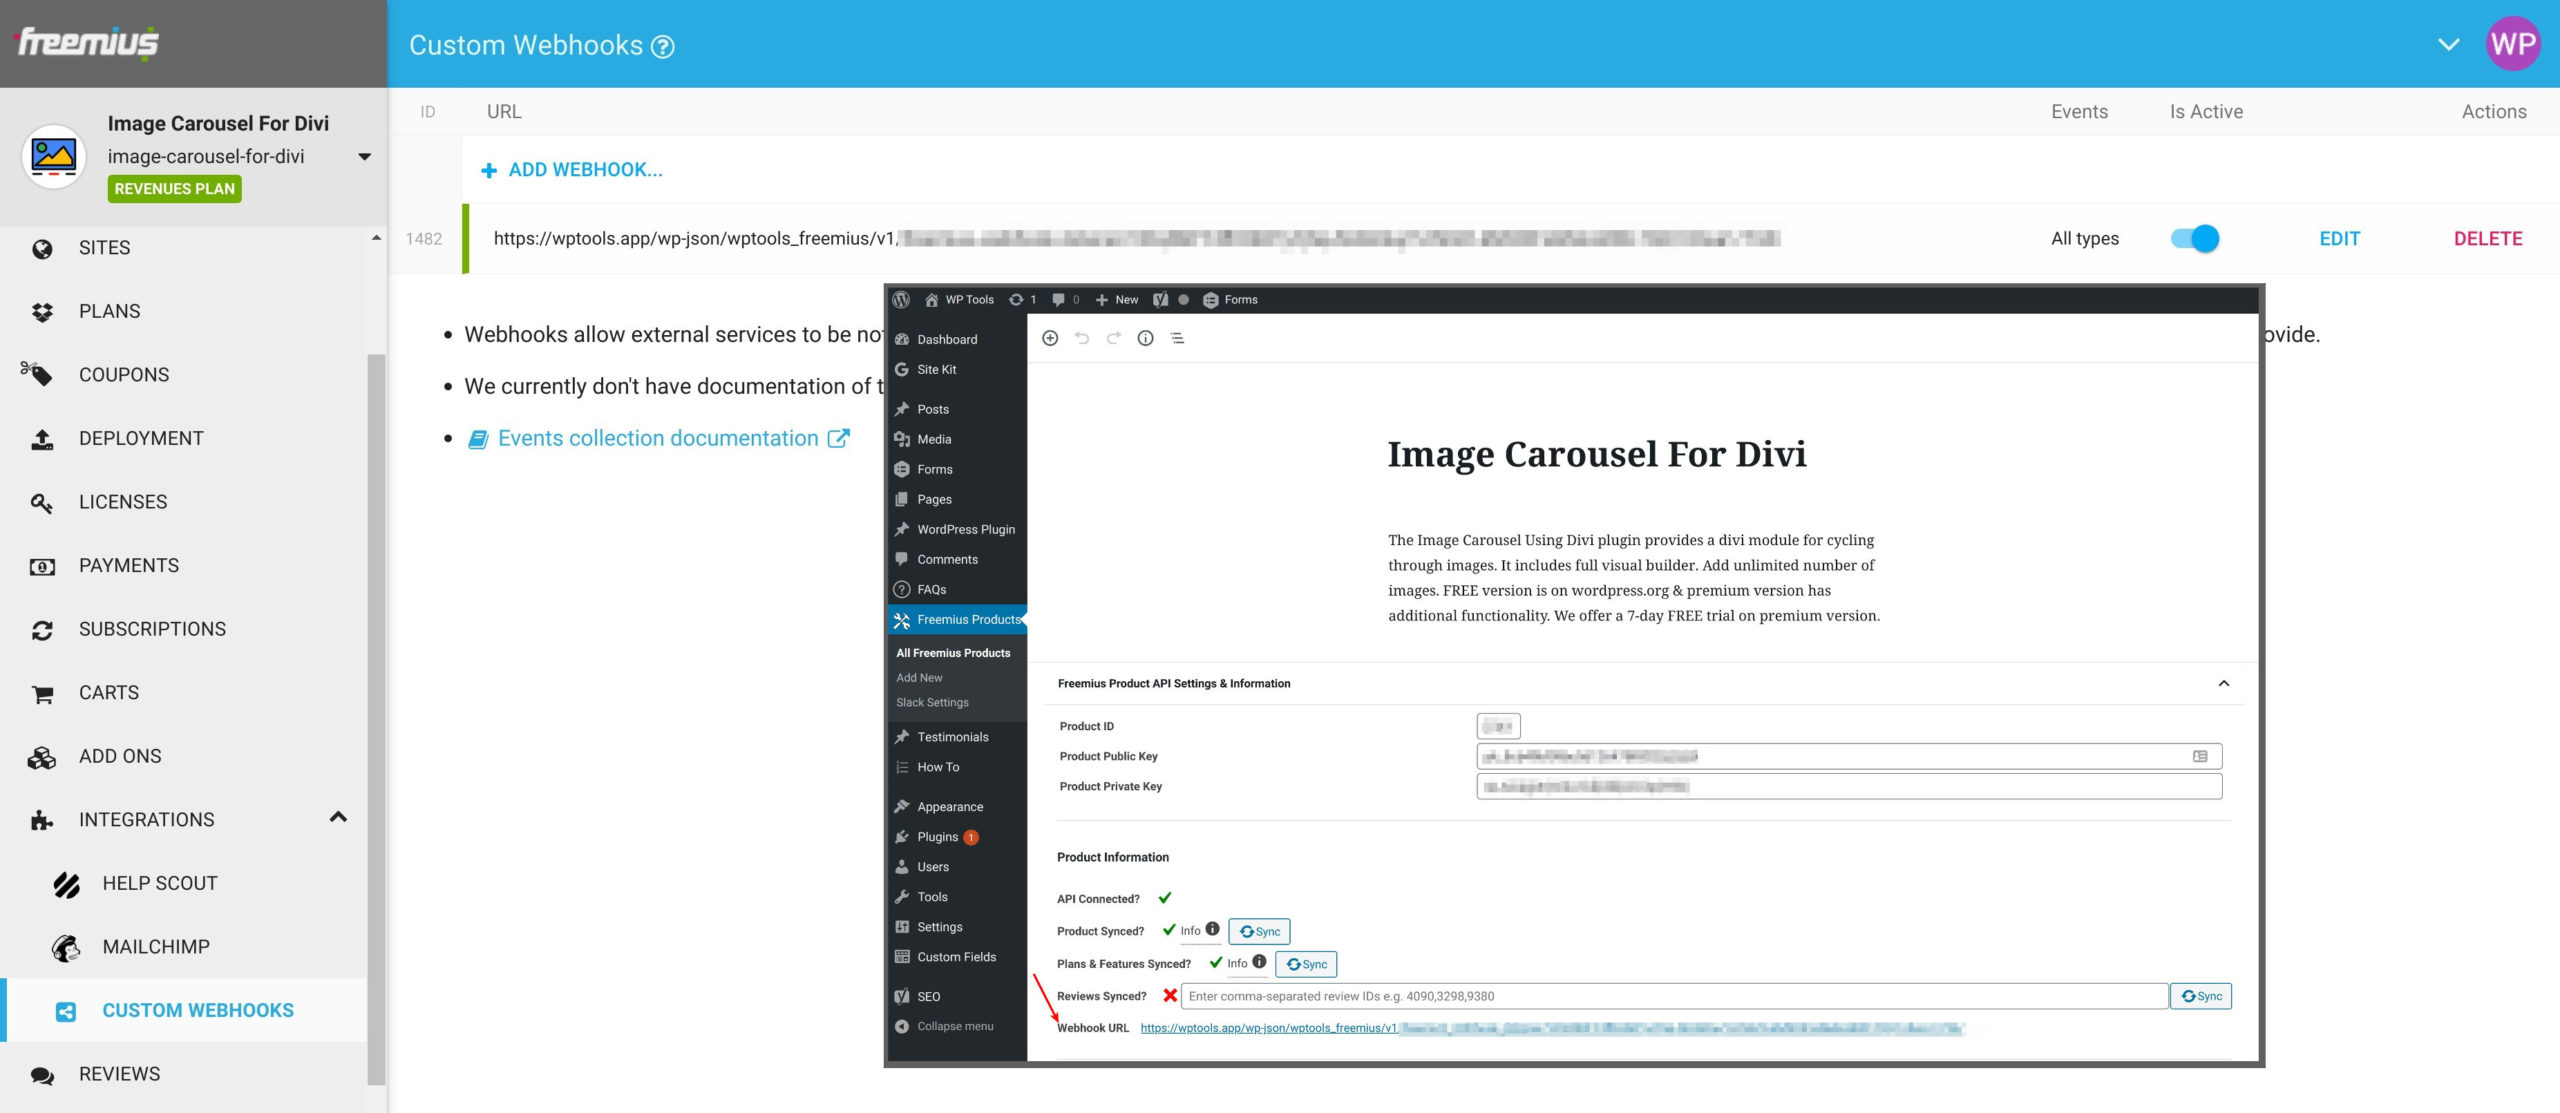This screenshot has height=1113, width=2560.
Task: Go to Coupons
Action: [x=124, y=375]
